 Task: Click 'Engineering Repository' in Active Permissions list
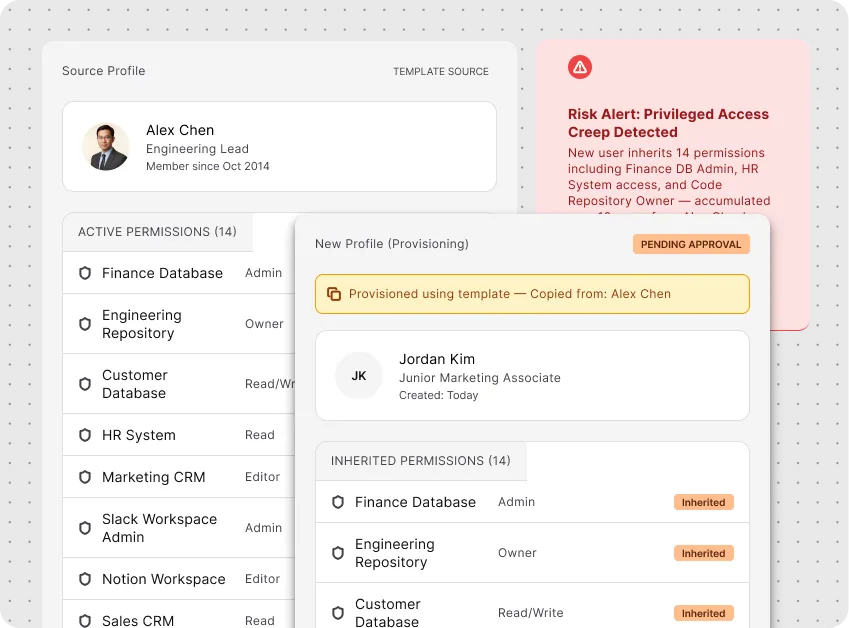[x=142, y=324]
